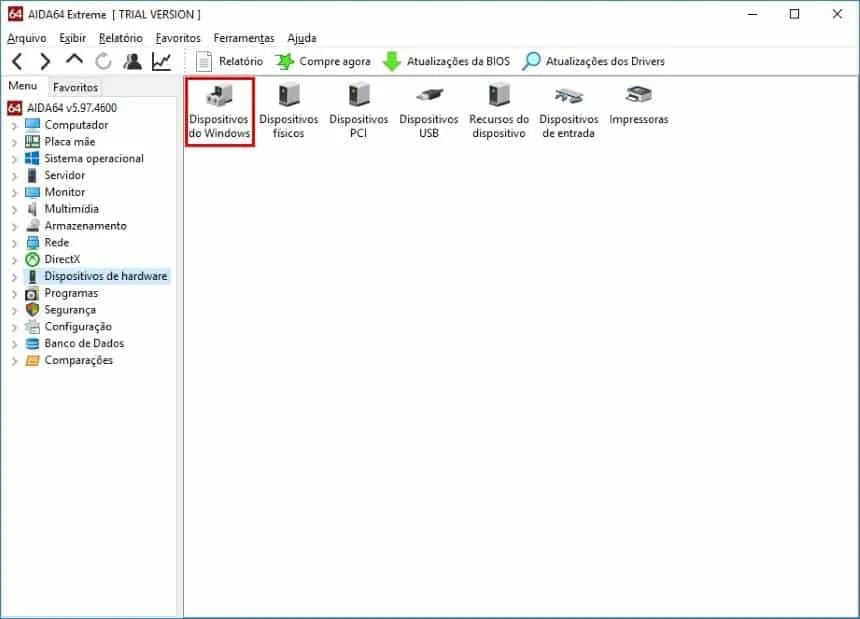Maximize the AIDA64 Extreme window
This screenshot has height=619, width=860.
point(794,14)
